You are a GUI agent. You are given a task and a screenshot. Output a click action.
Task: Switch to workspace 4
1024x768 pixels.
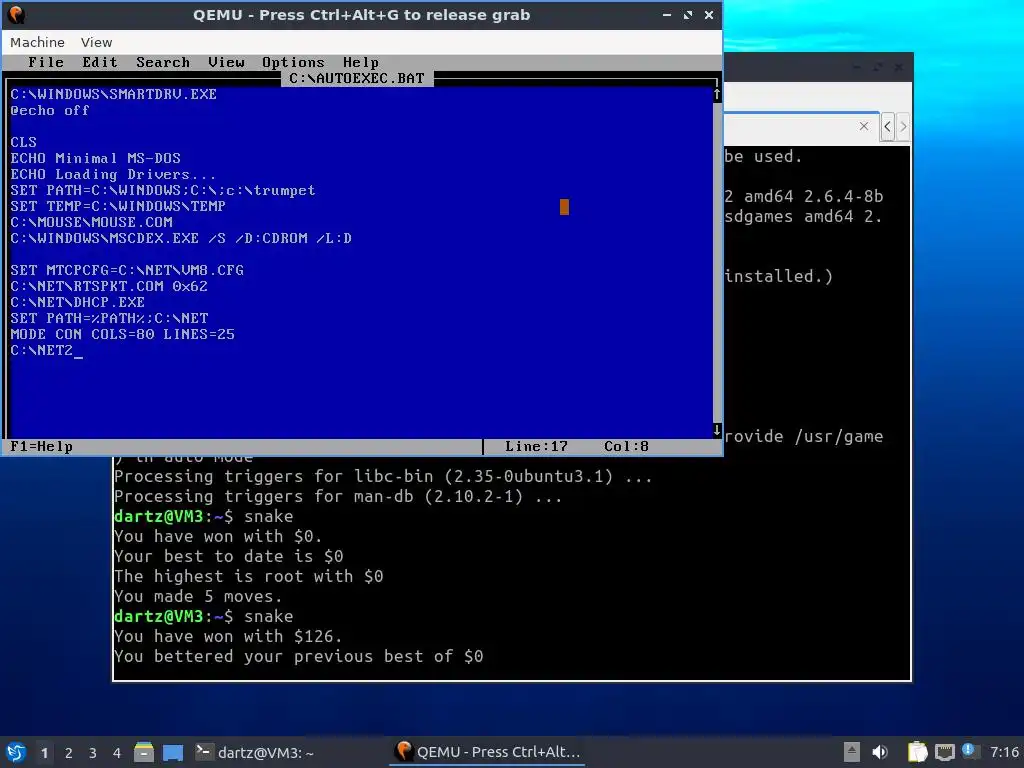tap(117, 753)
